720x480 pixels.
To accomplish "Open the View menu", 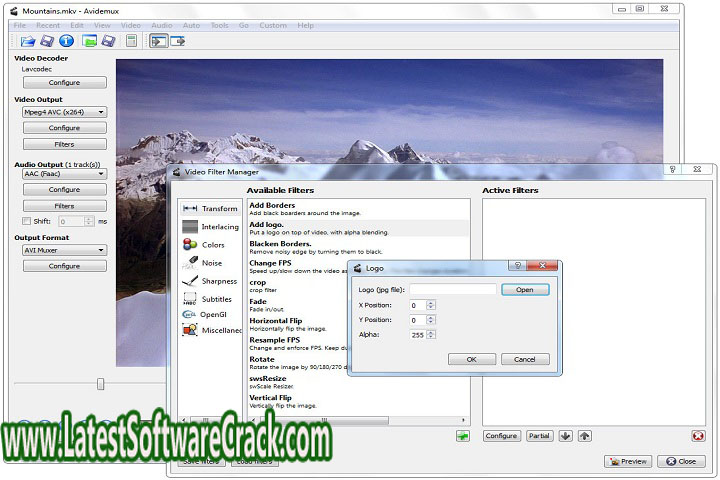I will 102,25.
